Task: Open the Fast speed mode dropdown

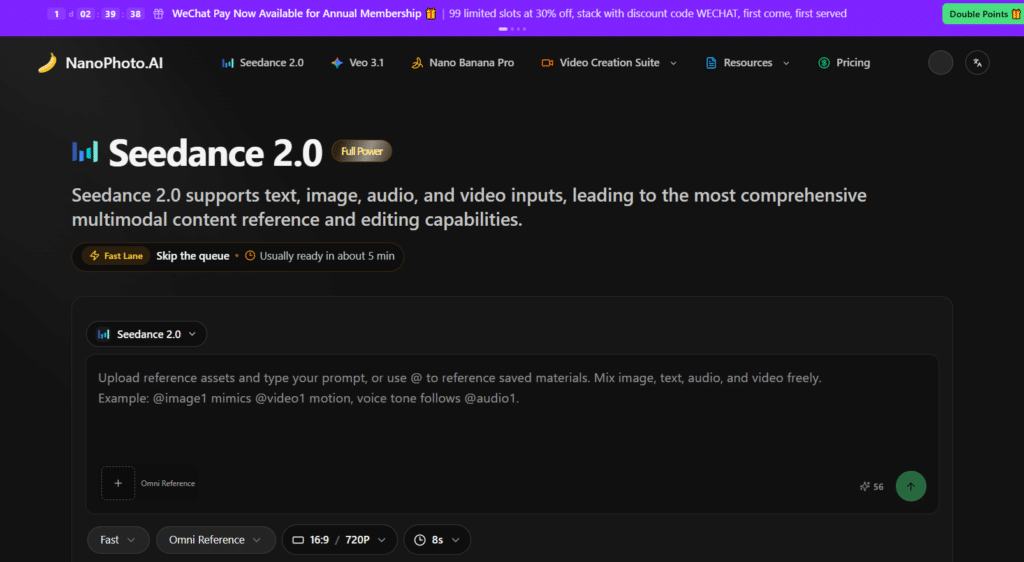Action: click(x=118, y=540)
